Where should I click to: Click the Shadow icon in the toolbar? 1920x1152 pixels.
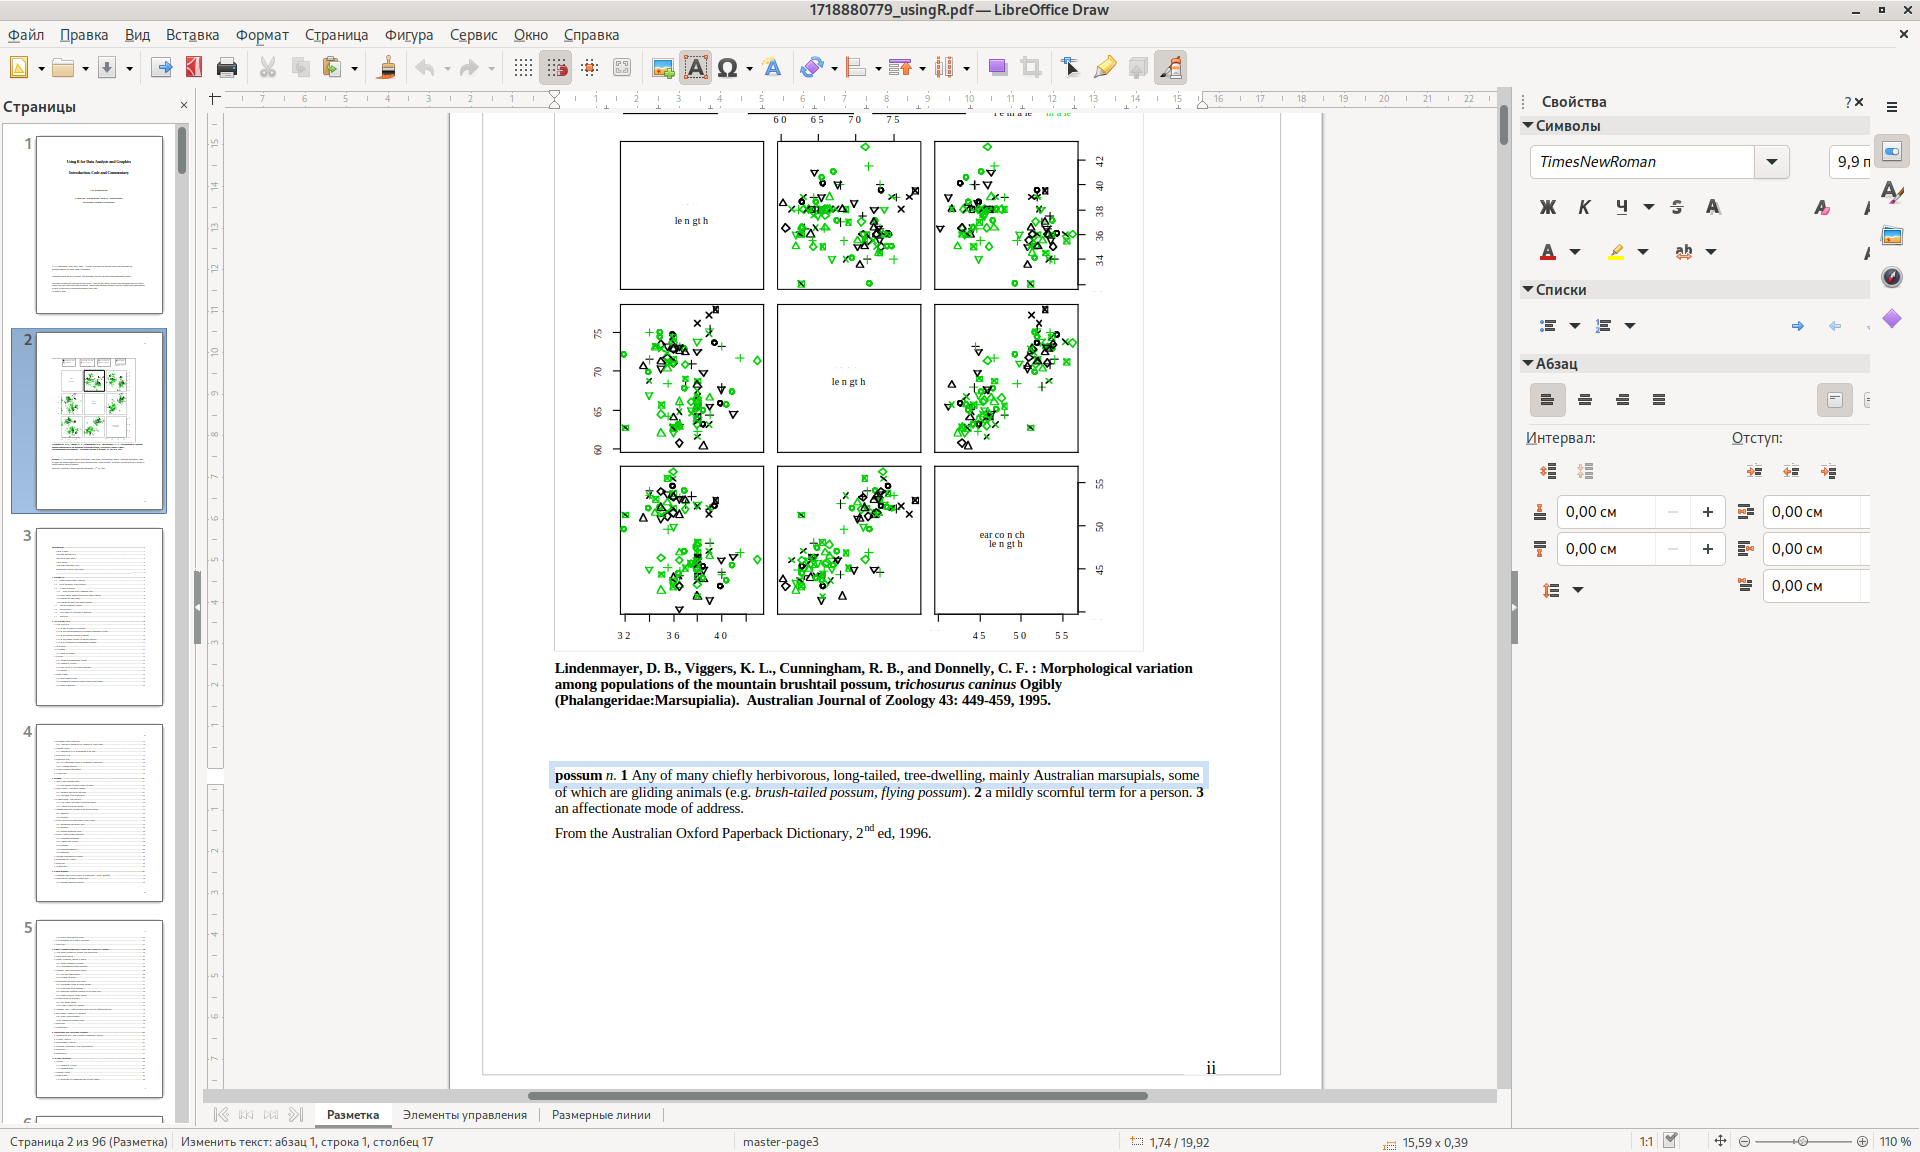[x=997, y=67]
